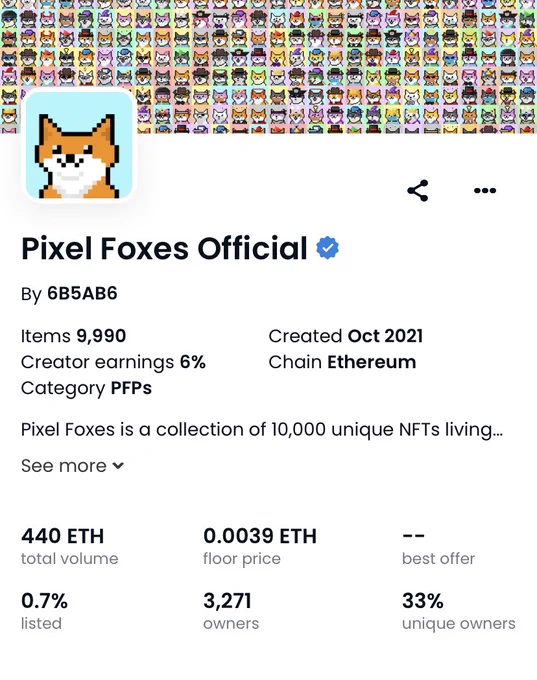Expand description with See more

pos(72,466)
